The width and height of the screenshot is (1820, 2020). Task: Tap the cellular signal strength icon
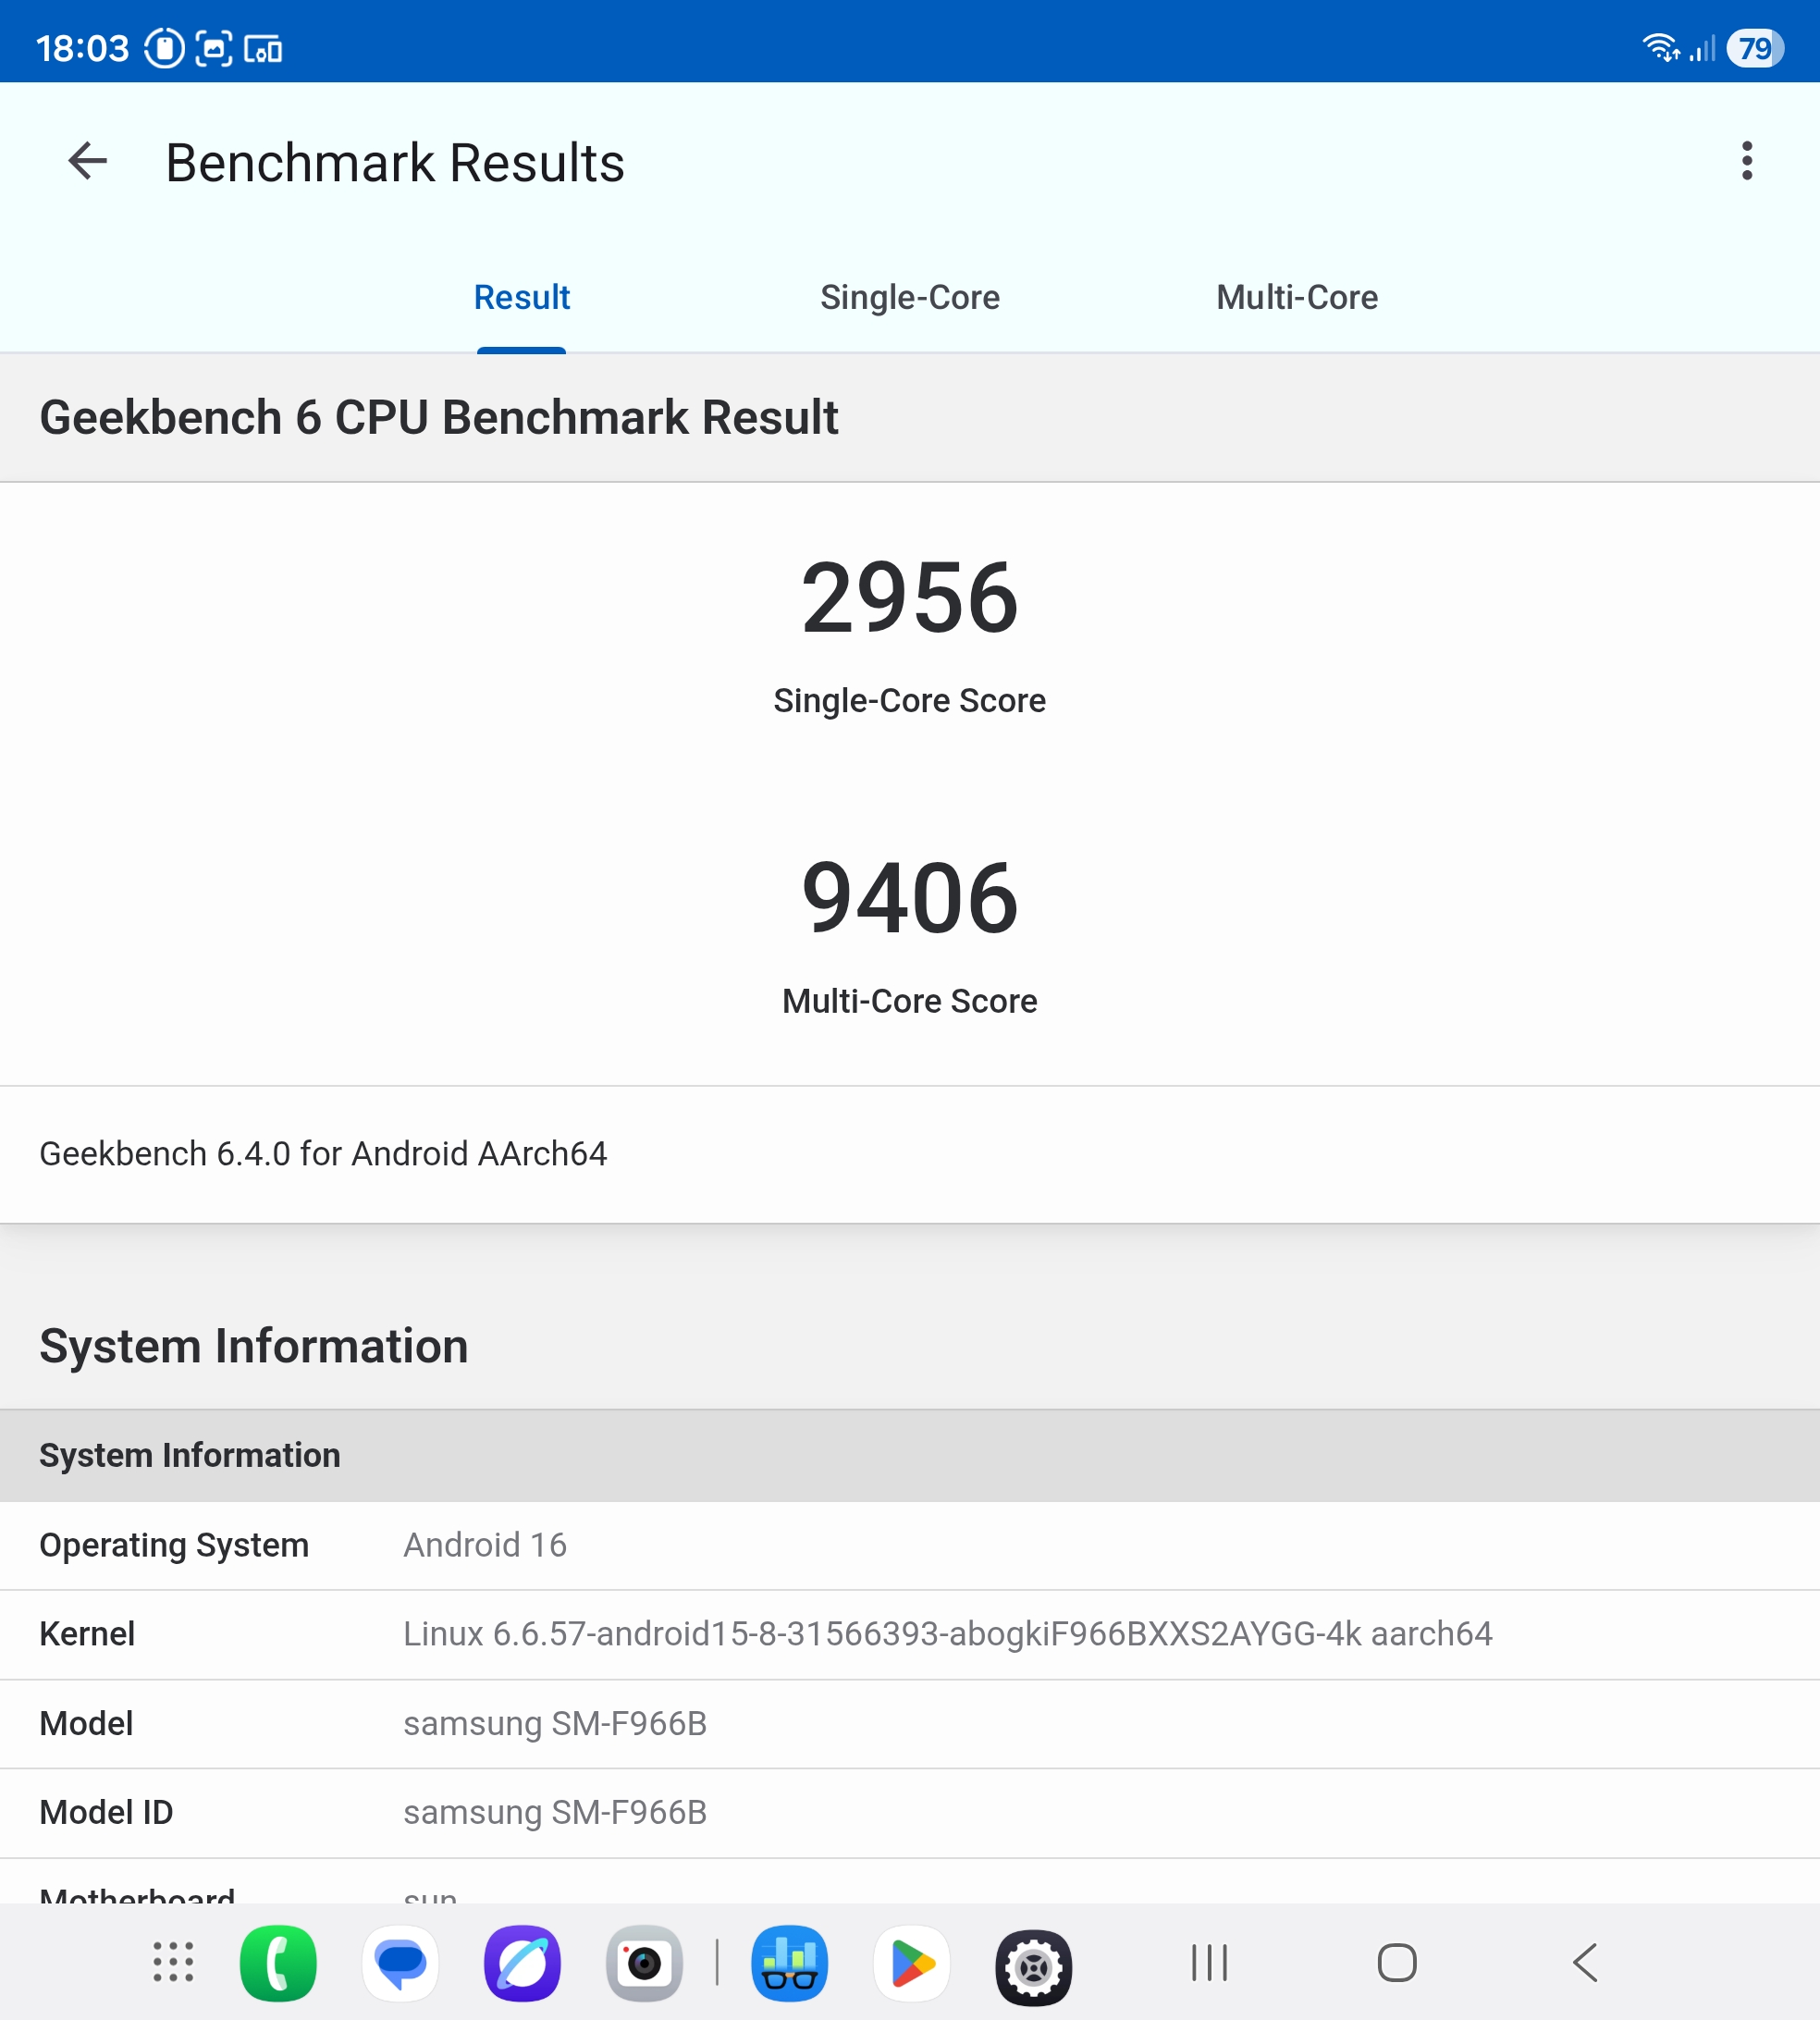[1702, 47]
